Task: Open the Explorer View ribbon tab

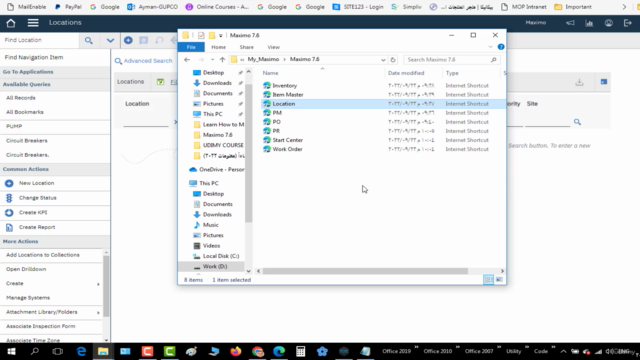Action: coord(273,47)
